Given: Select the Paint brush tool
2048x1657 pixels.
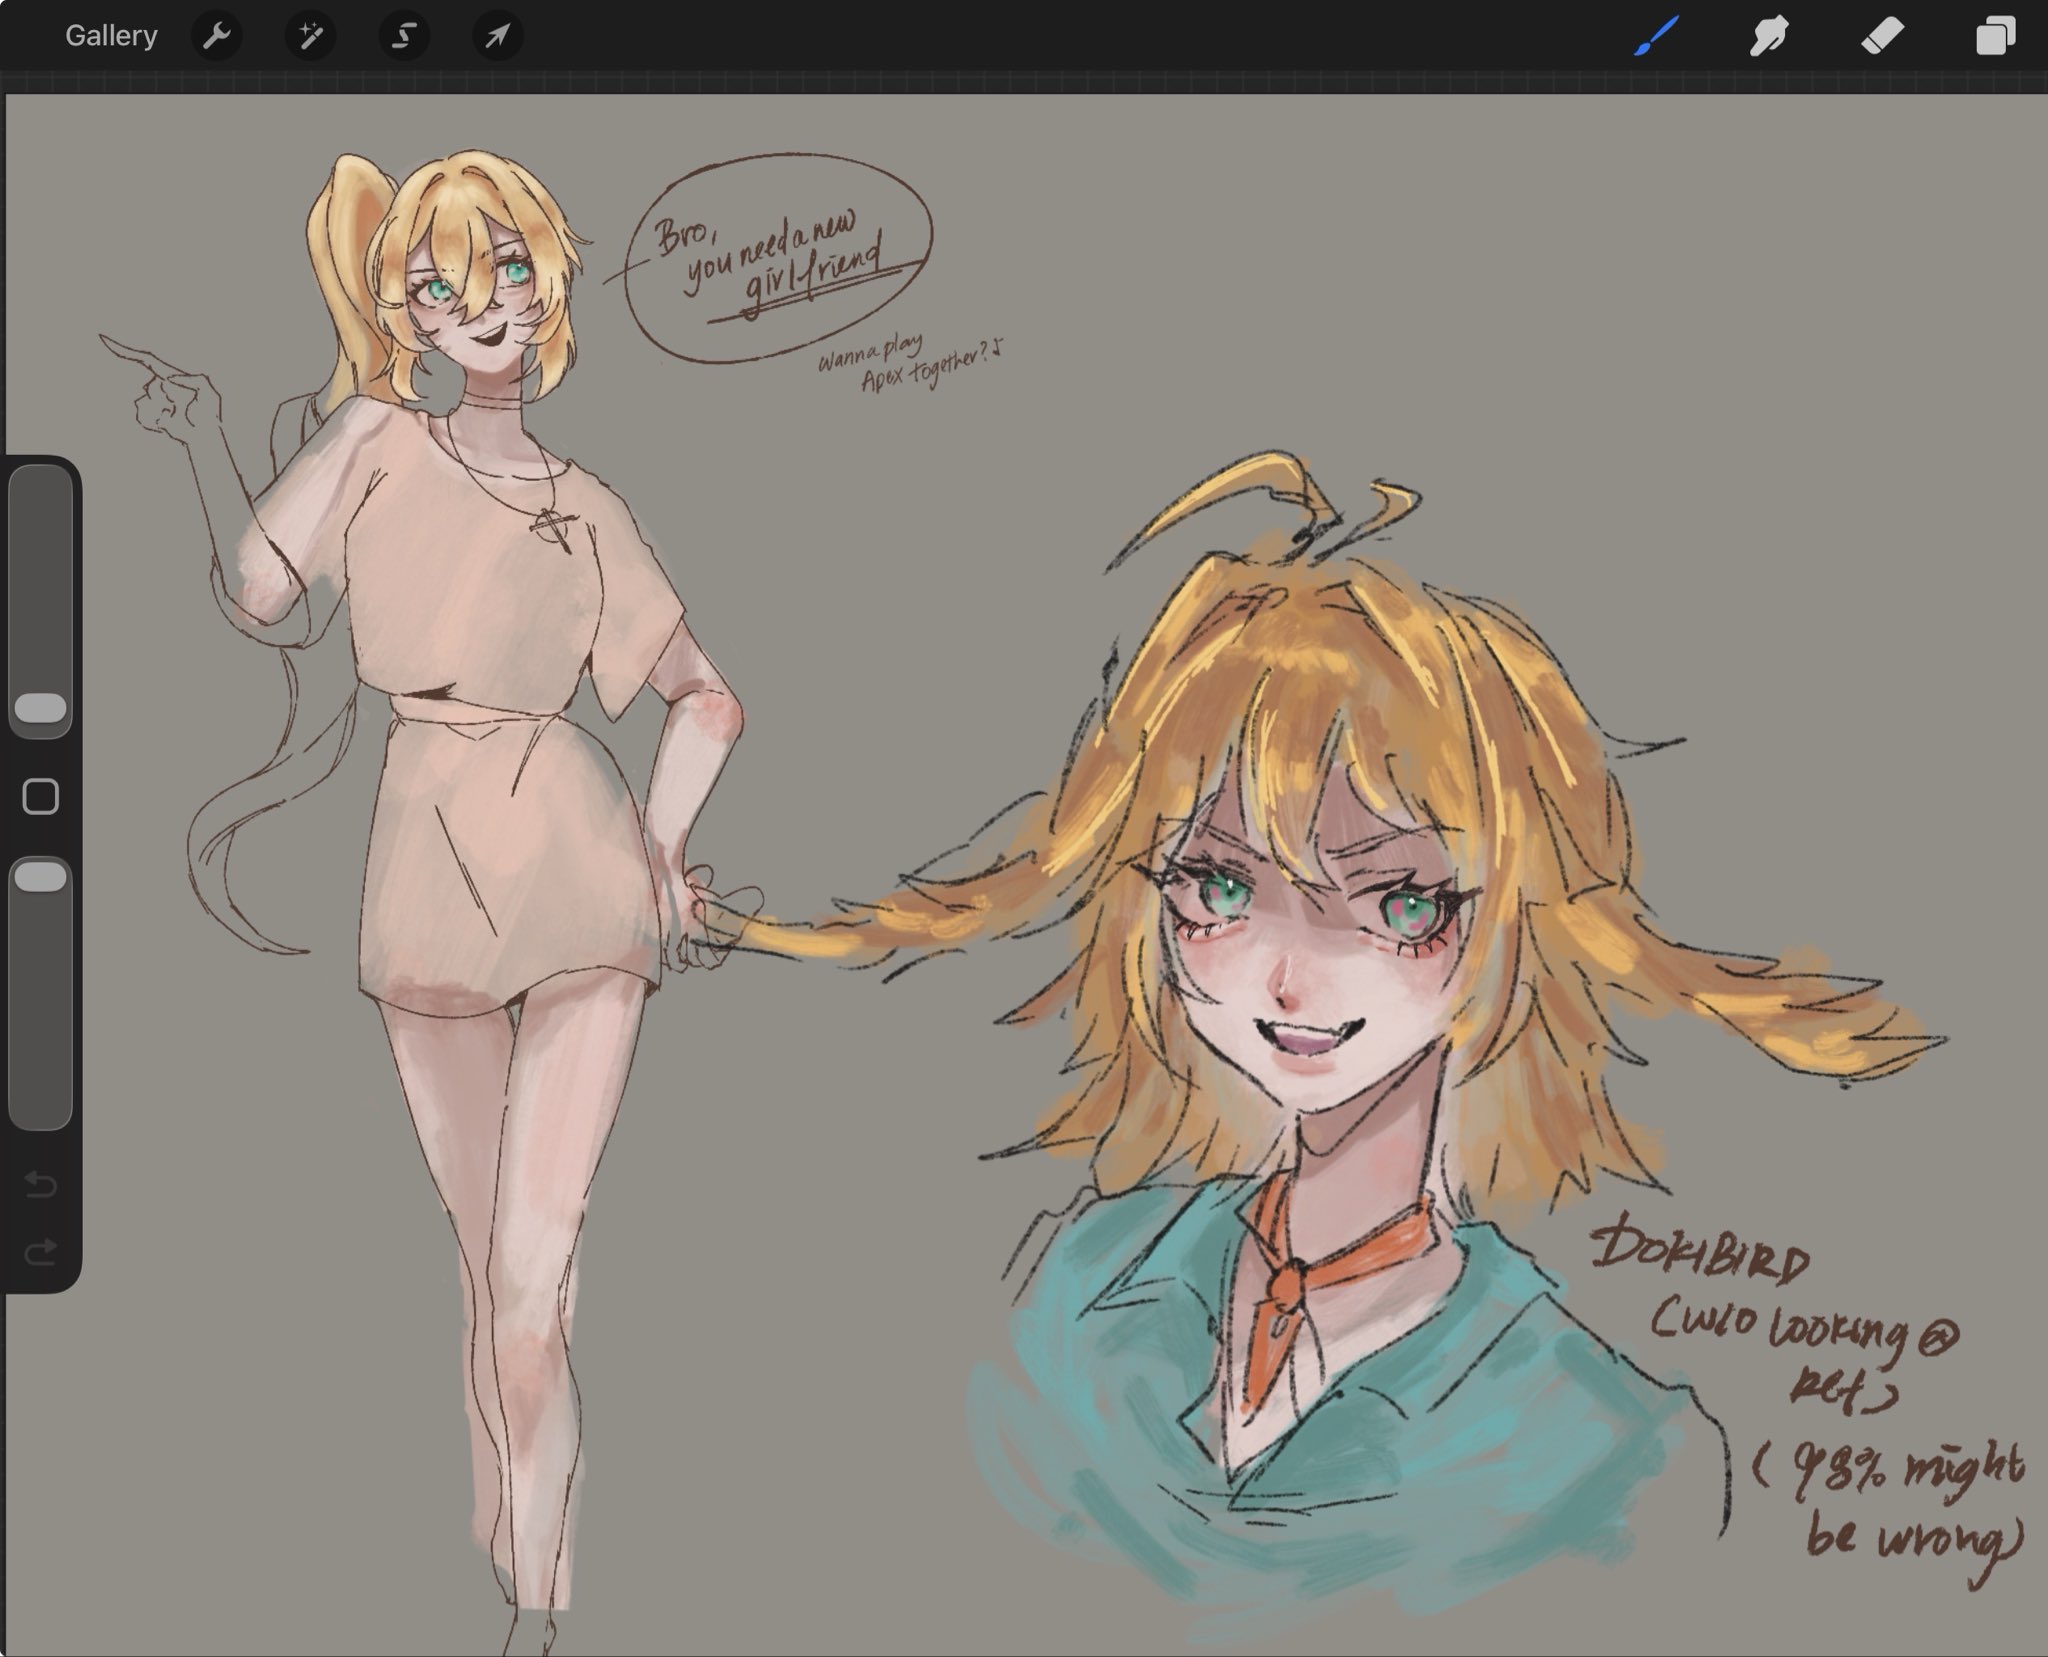Looking at the screenshot, I should 1656,36.
